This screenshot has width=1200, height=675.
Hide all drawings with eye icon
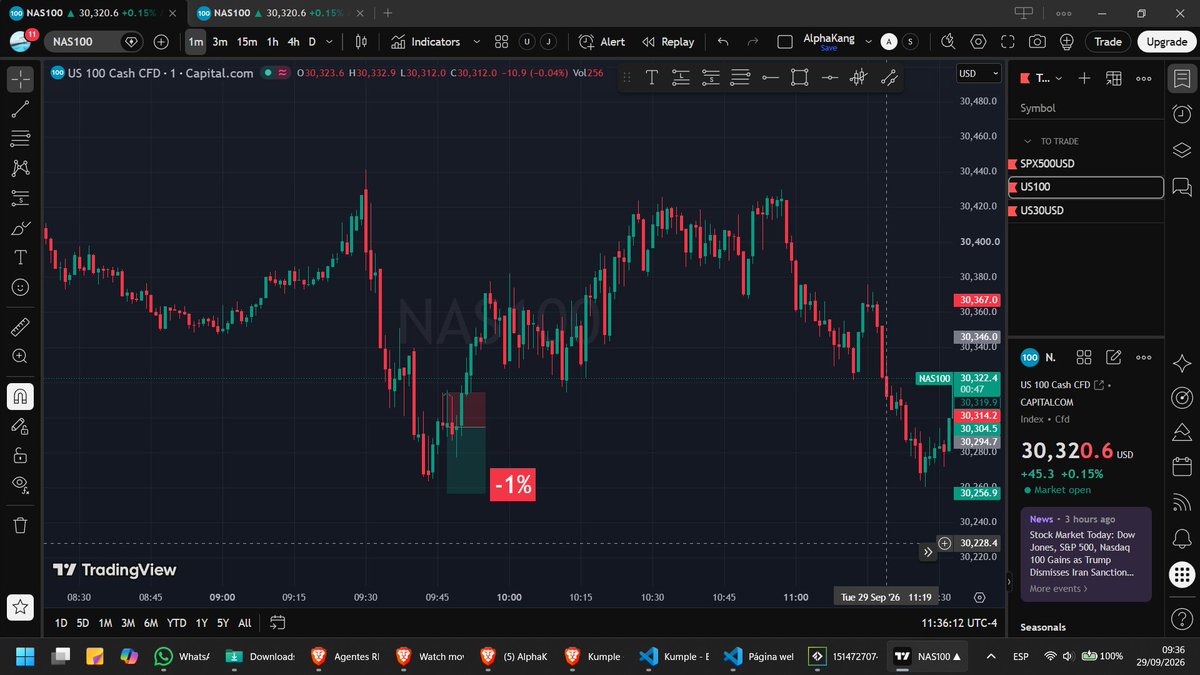pyautogui.click(x=20, y=485)
